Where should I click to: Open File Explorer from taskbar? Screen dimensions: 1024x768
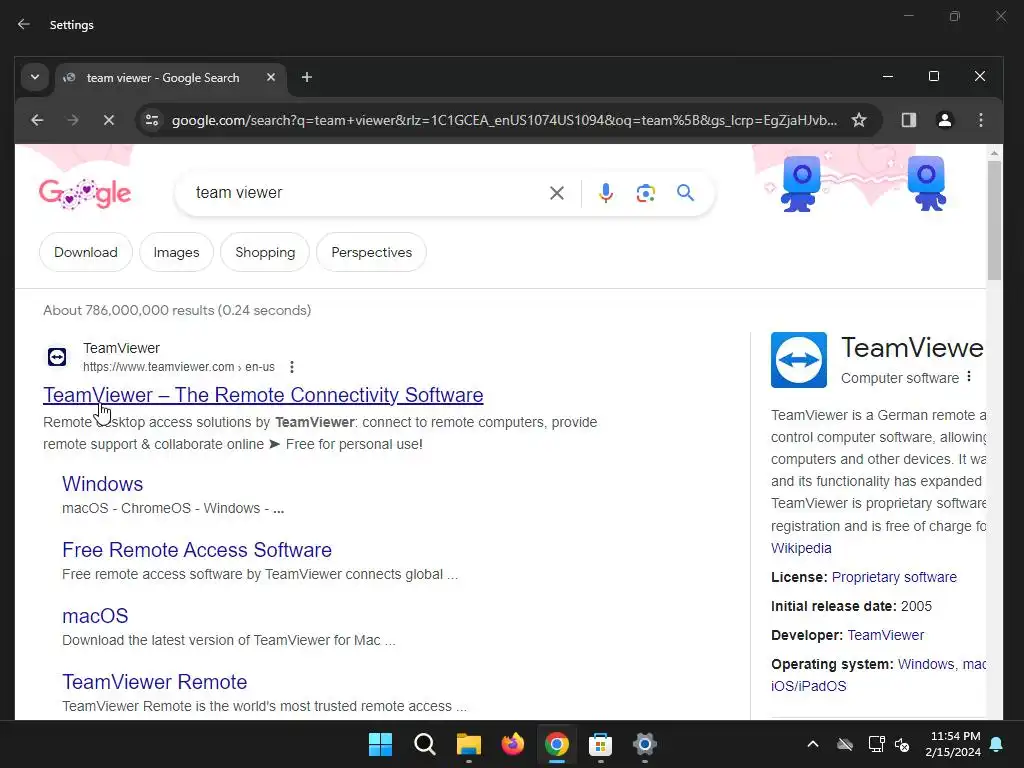(468, 744)
